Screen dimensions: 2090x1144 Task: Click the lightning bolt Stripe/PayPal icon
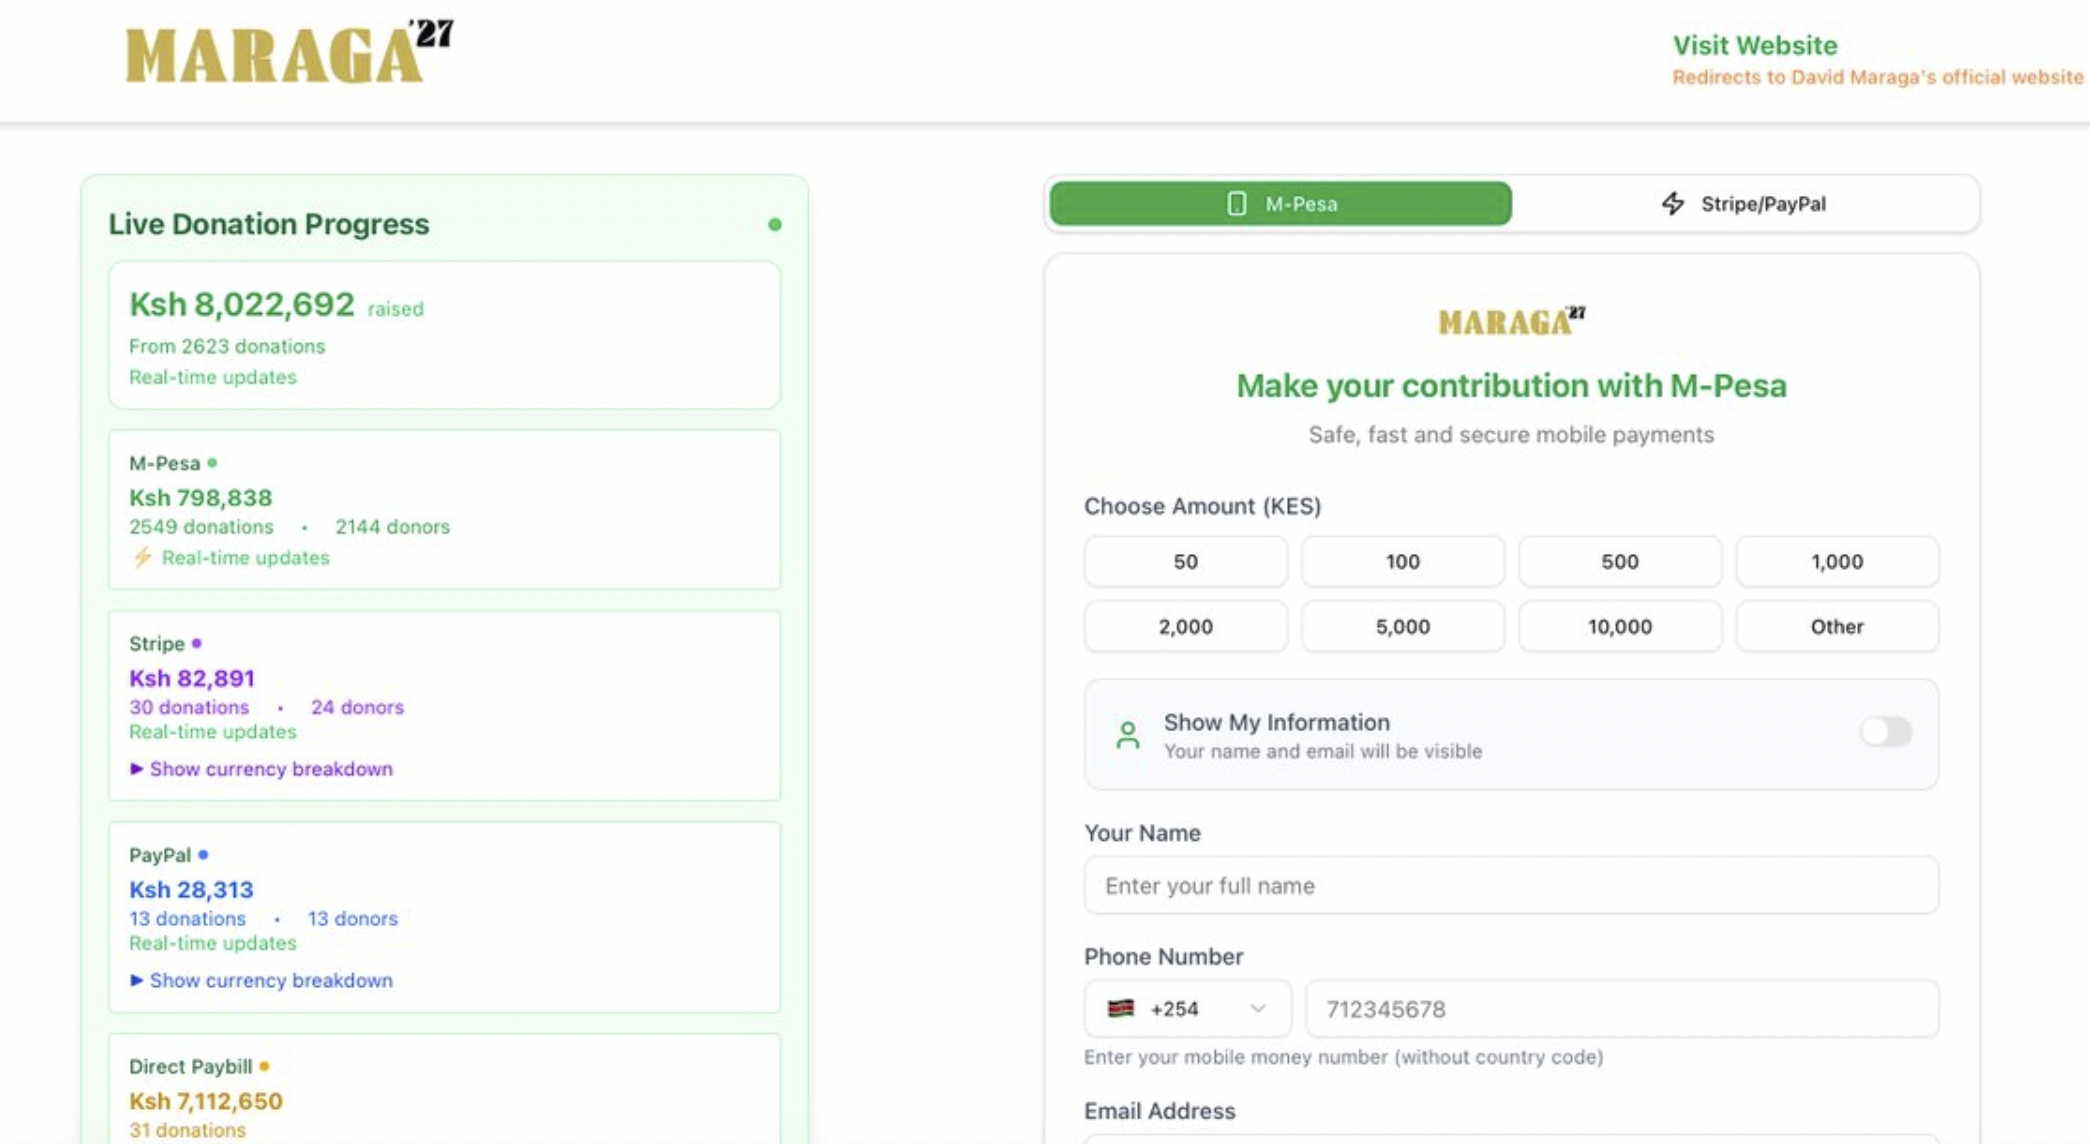pyautogui.click(x=1672, y=204)
